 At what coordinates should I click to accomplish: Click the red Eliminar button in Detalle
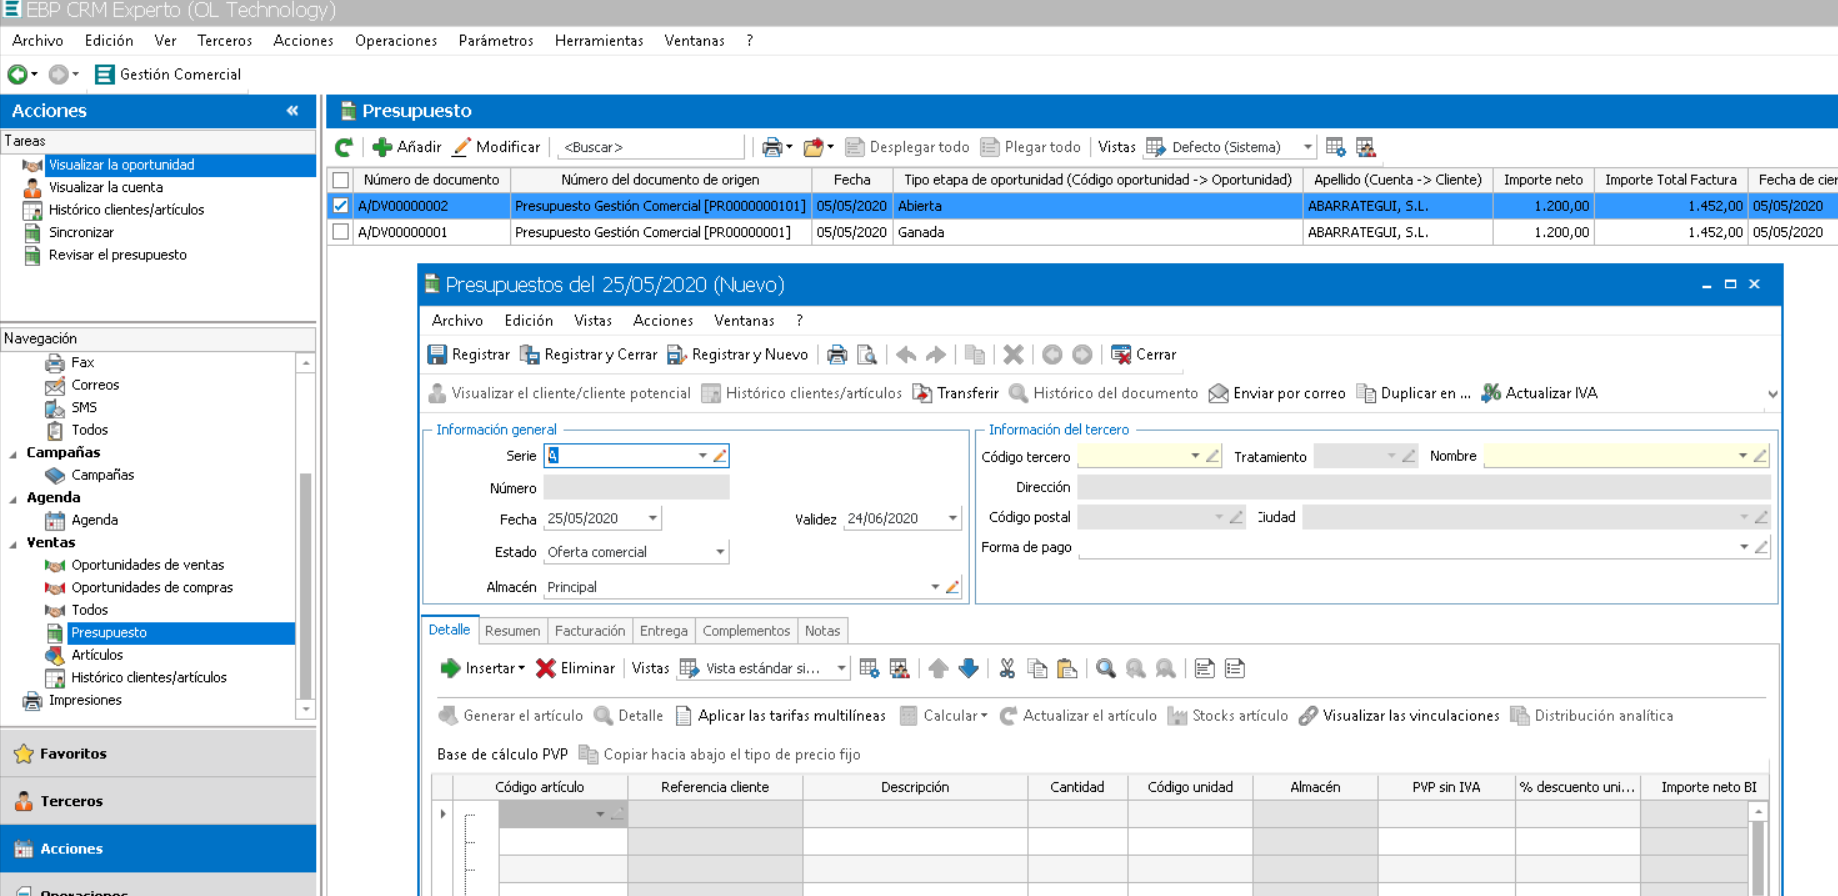pyautogui.click(x=575, y=668)
